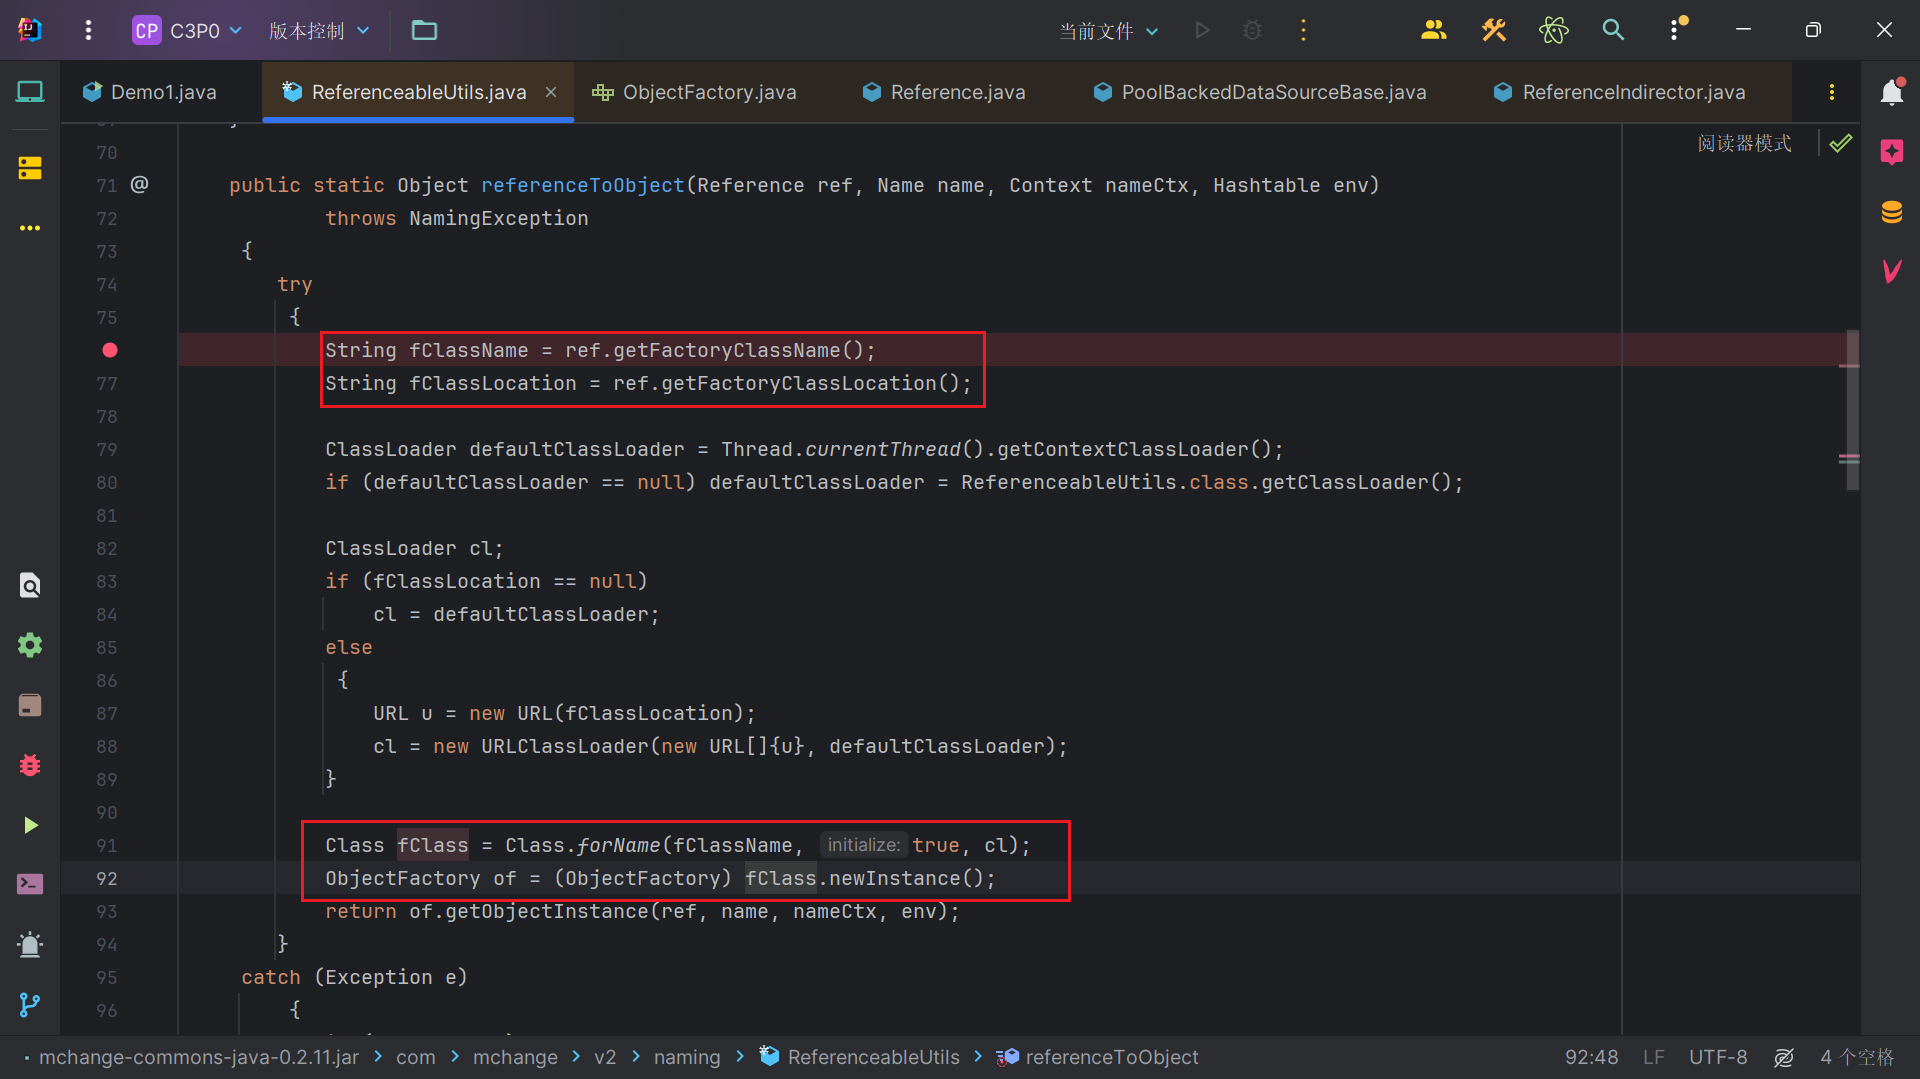Open the Problems alarm tool window
The image size is (1920, 1079).
tap(30, 945)
